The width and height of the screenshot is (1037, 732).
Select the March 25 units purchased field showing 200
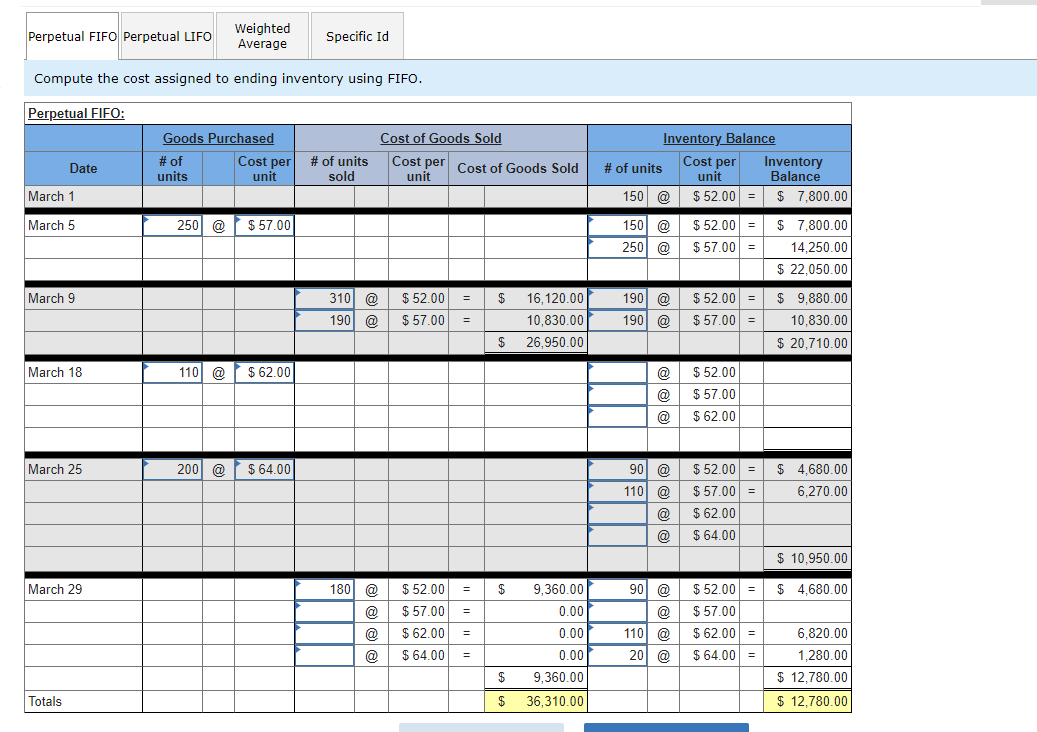point(172,469)
